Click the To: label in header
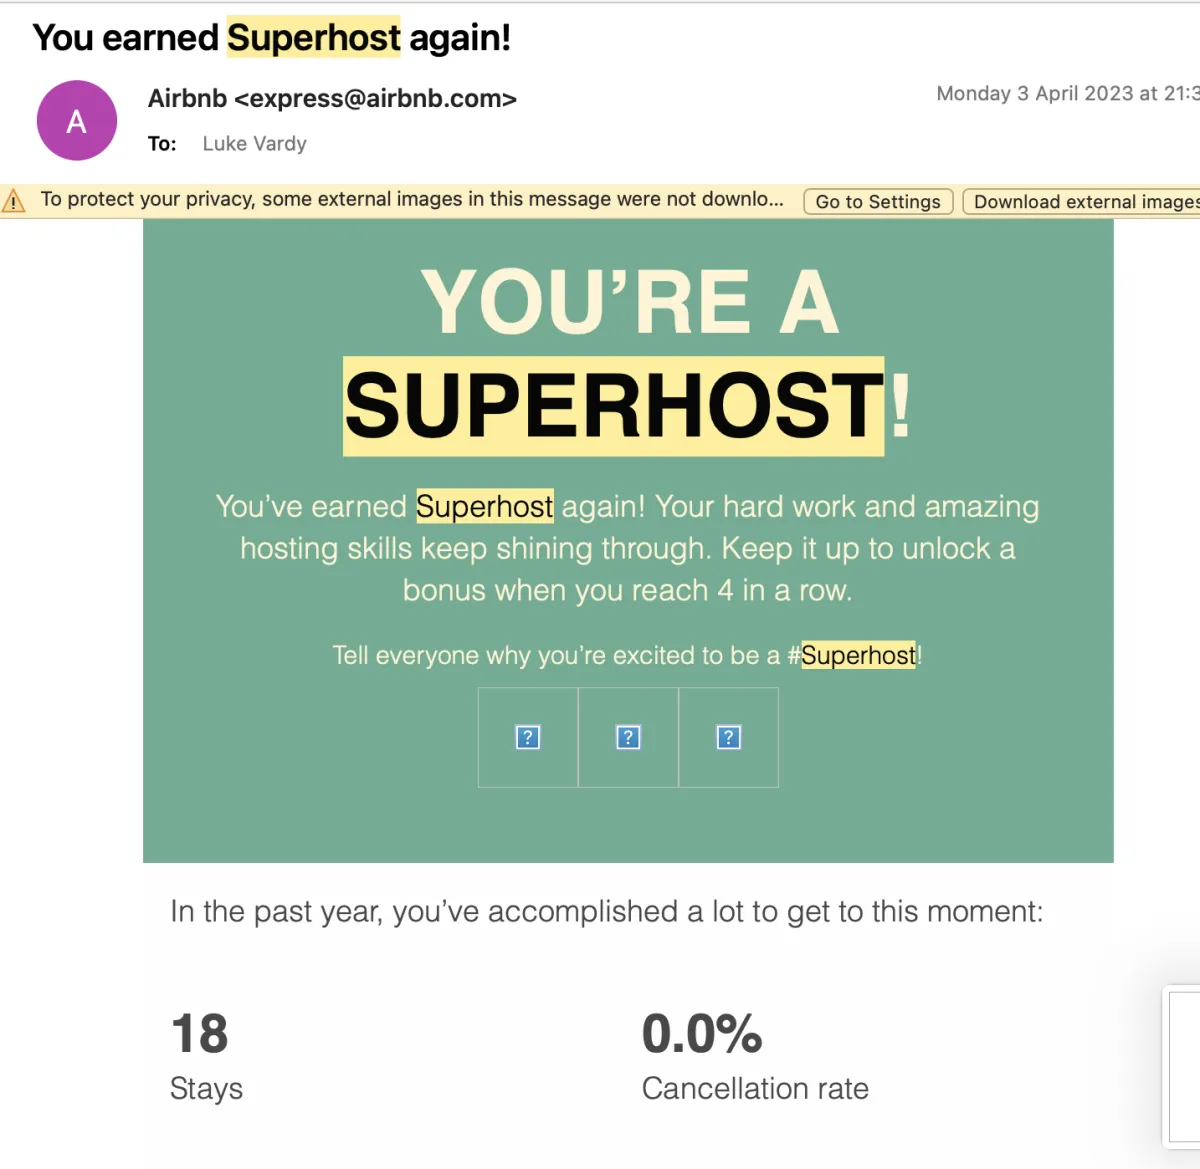 (162, 144)
